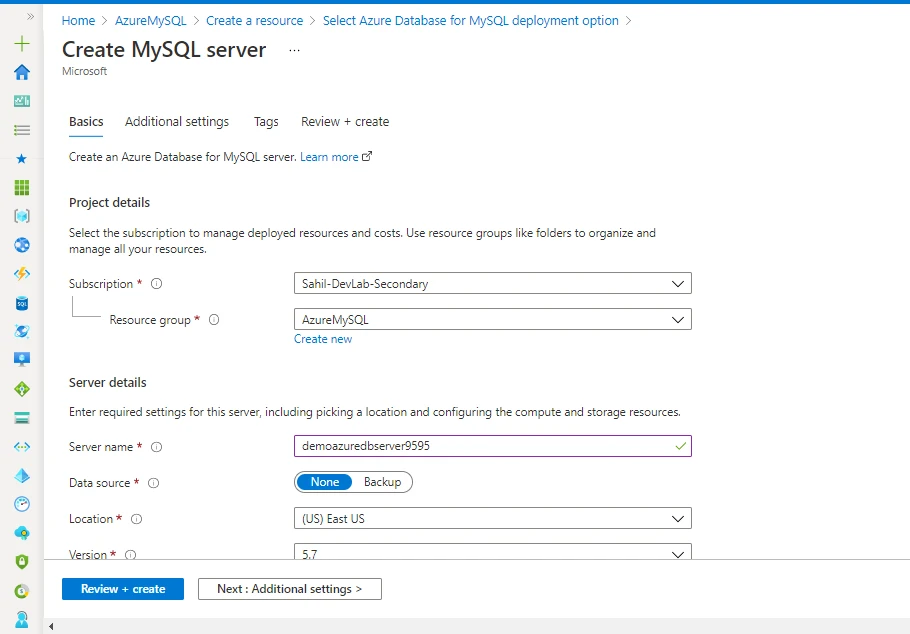Click the Favorites star icon in sidebar

click(21, 158)
